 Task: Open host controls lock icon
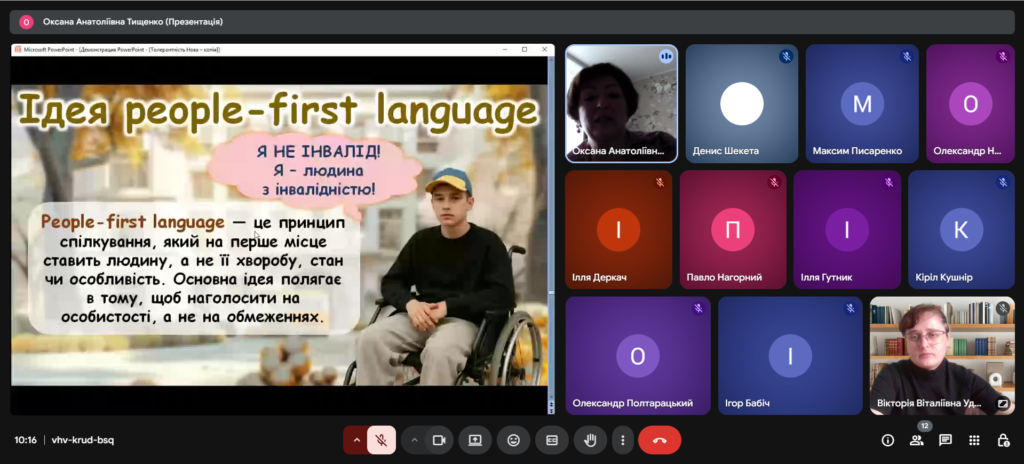pos(1003,440)
